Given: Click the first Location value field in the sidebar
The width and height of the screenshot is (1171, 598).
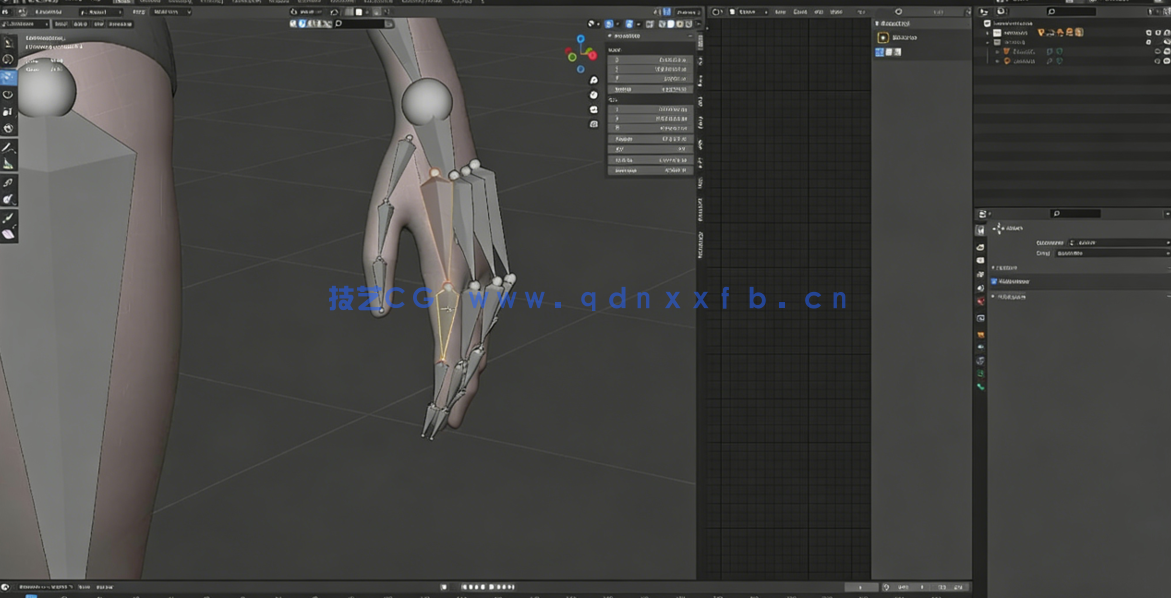Looking at the screenshot, I should tap(651, 59).
